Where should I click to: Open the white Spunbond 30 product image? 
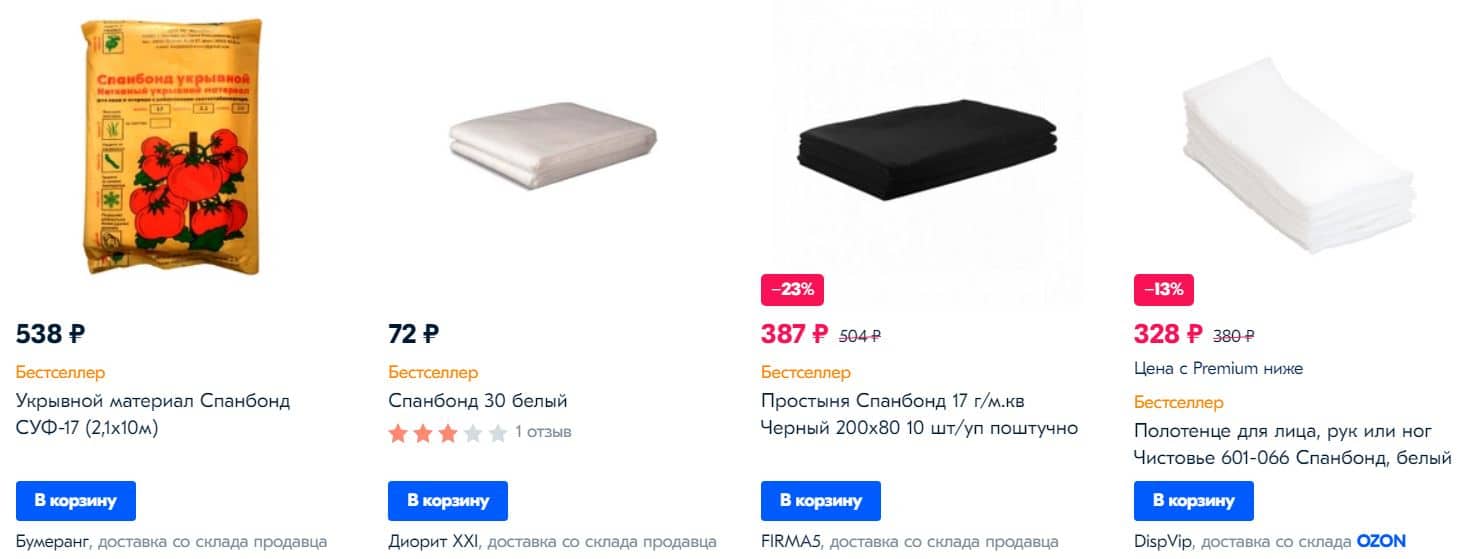click(553, 148)
